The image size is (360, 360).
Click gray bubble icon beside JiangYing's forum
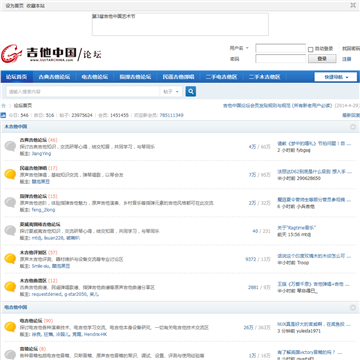point(10,146)
